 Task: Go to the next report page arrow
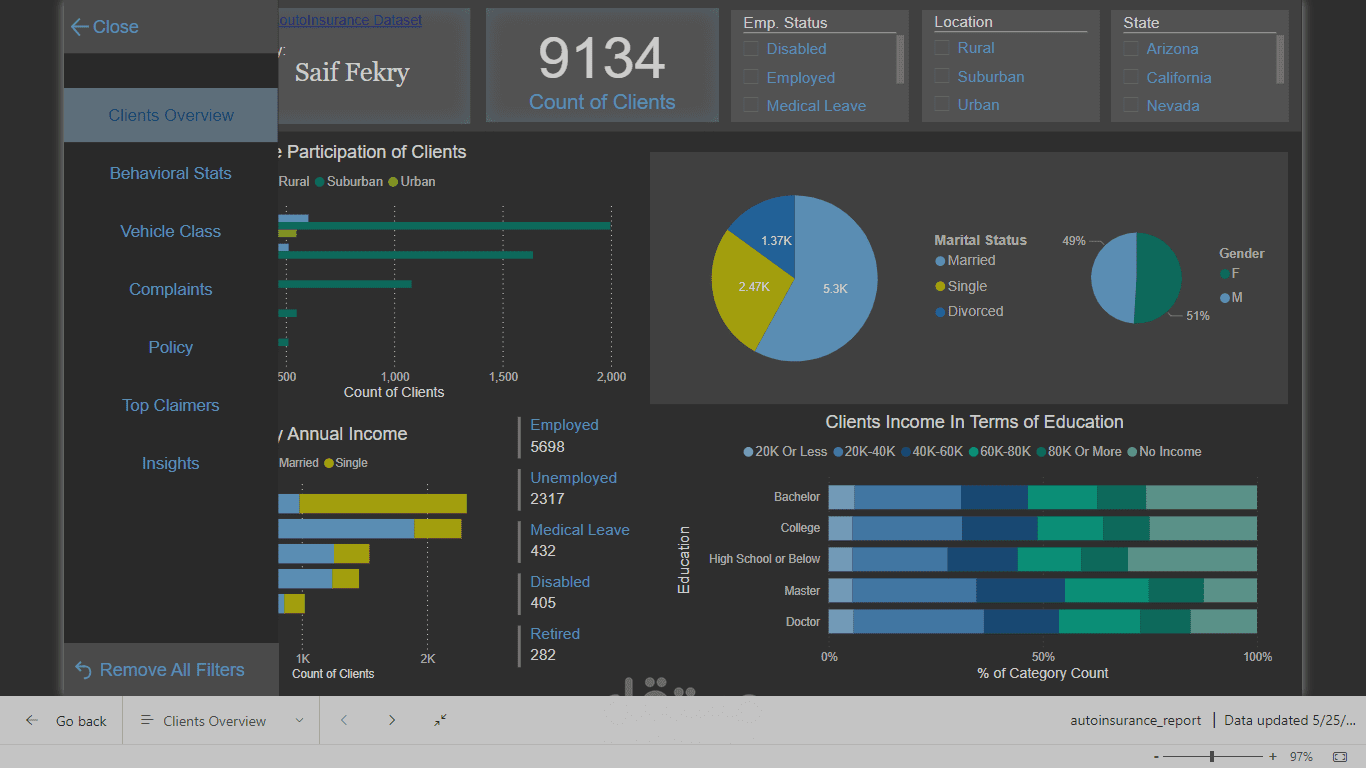[x=392, y=721]
